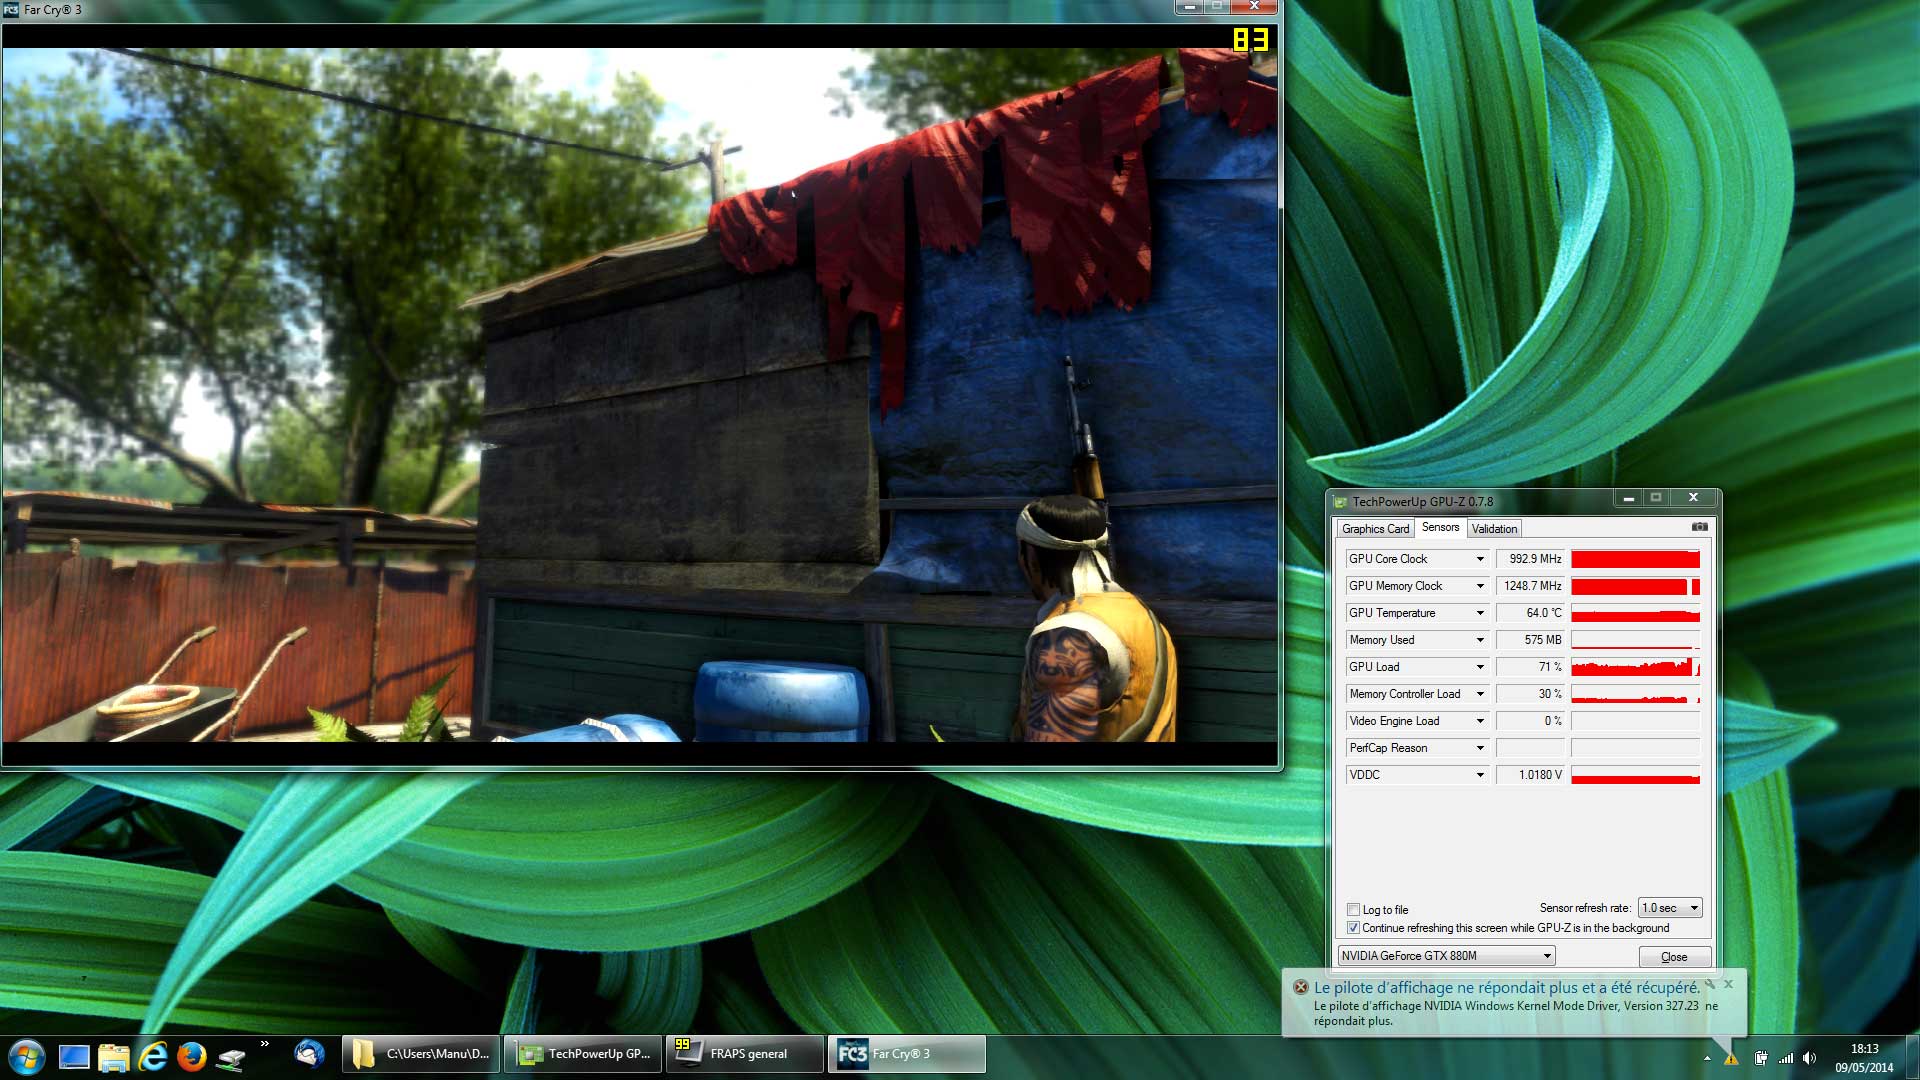Click the taskbar clock showing 18:13

1864,1049
